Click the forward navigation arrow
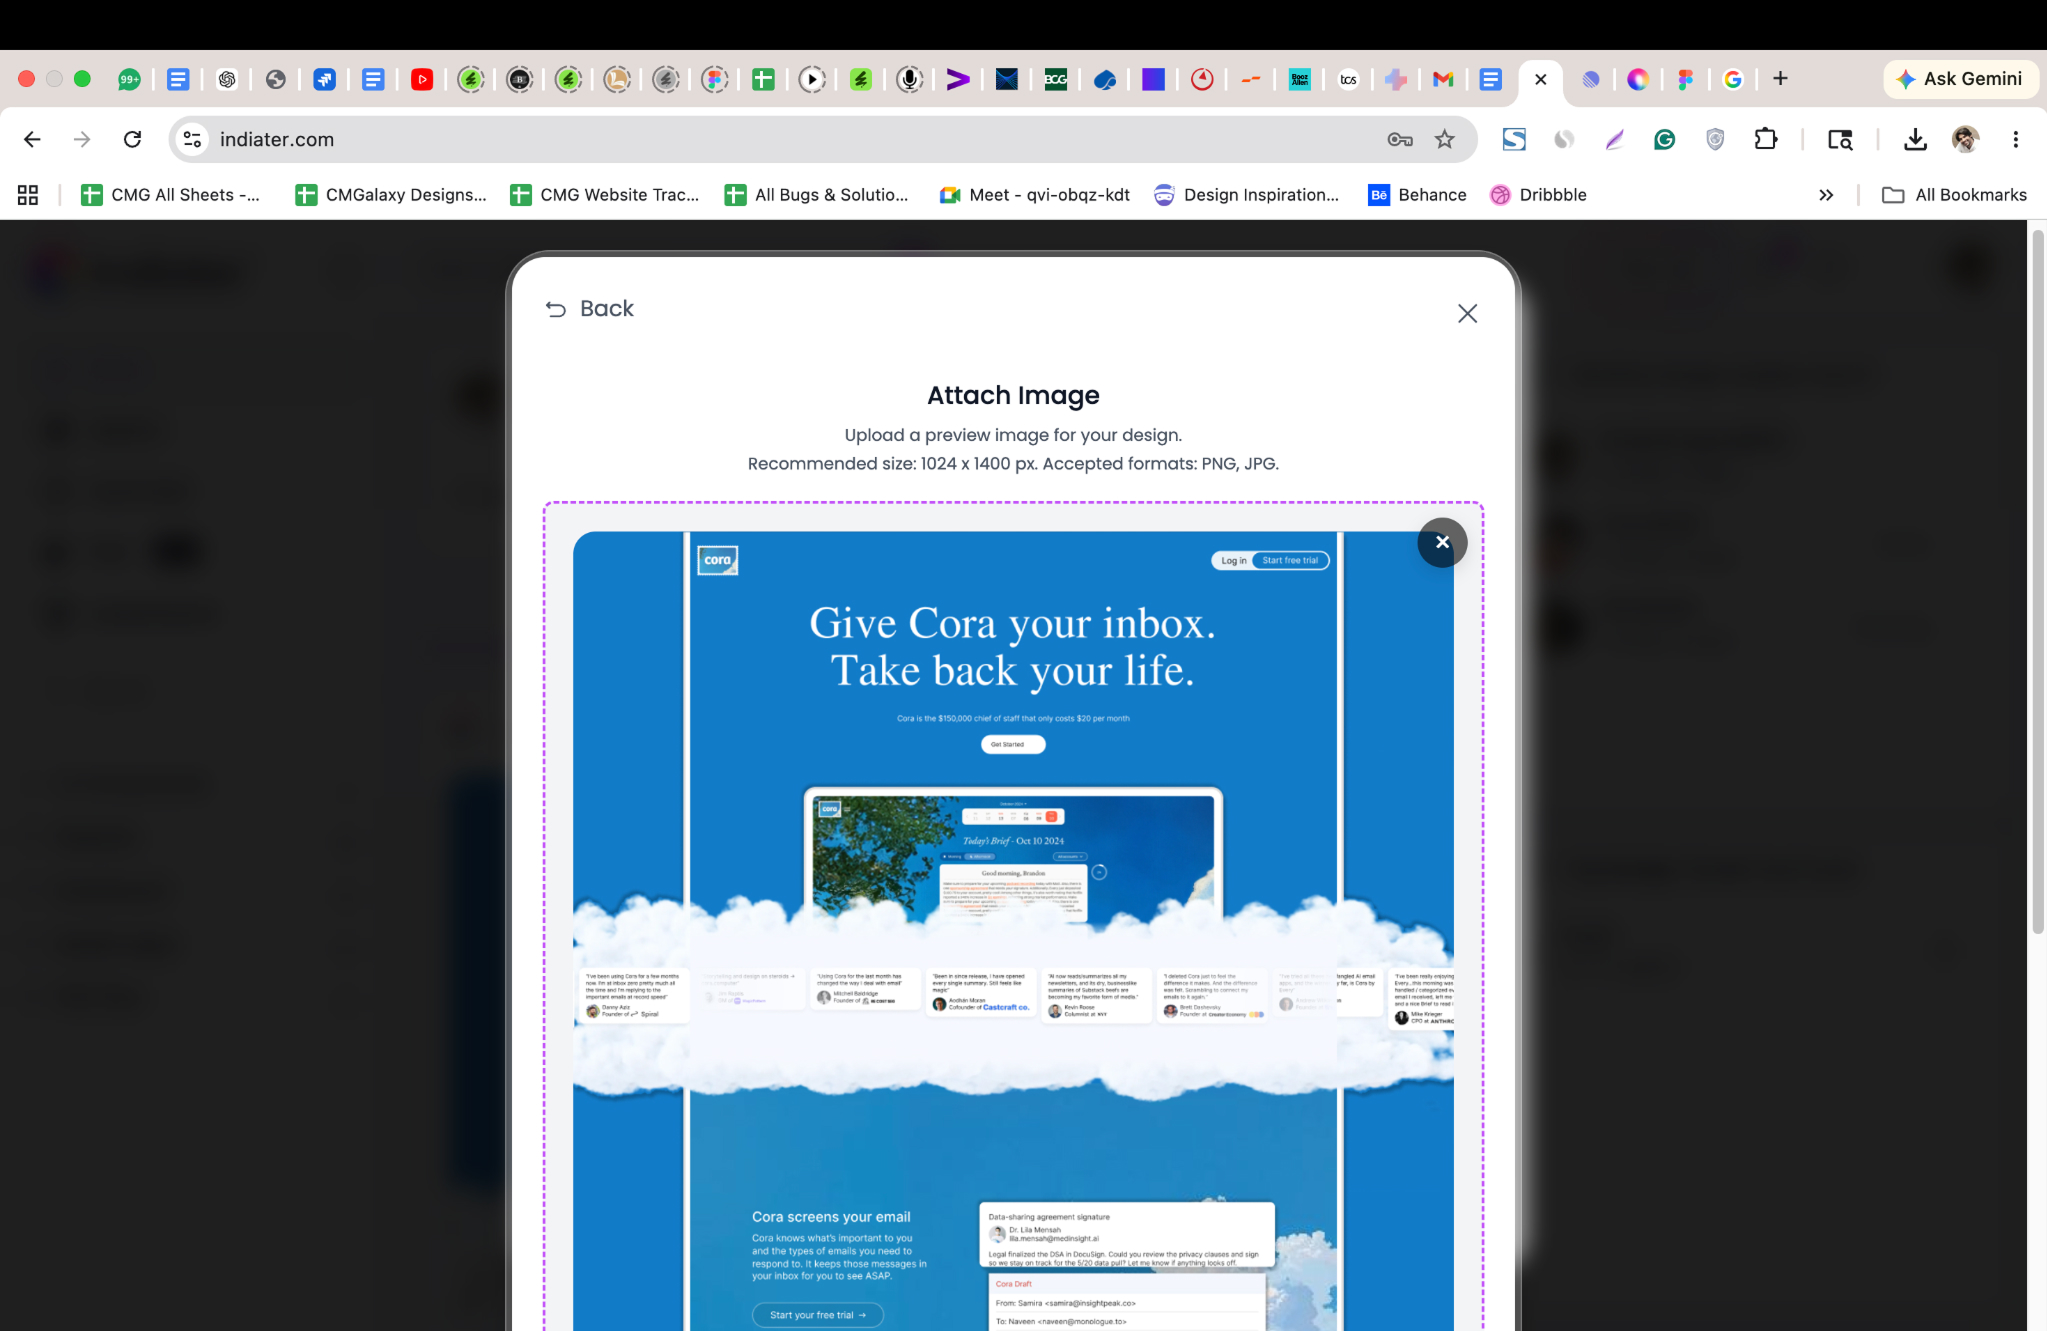This screenshot has width=2047, height=1331. coord(82,140)
